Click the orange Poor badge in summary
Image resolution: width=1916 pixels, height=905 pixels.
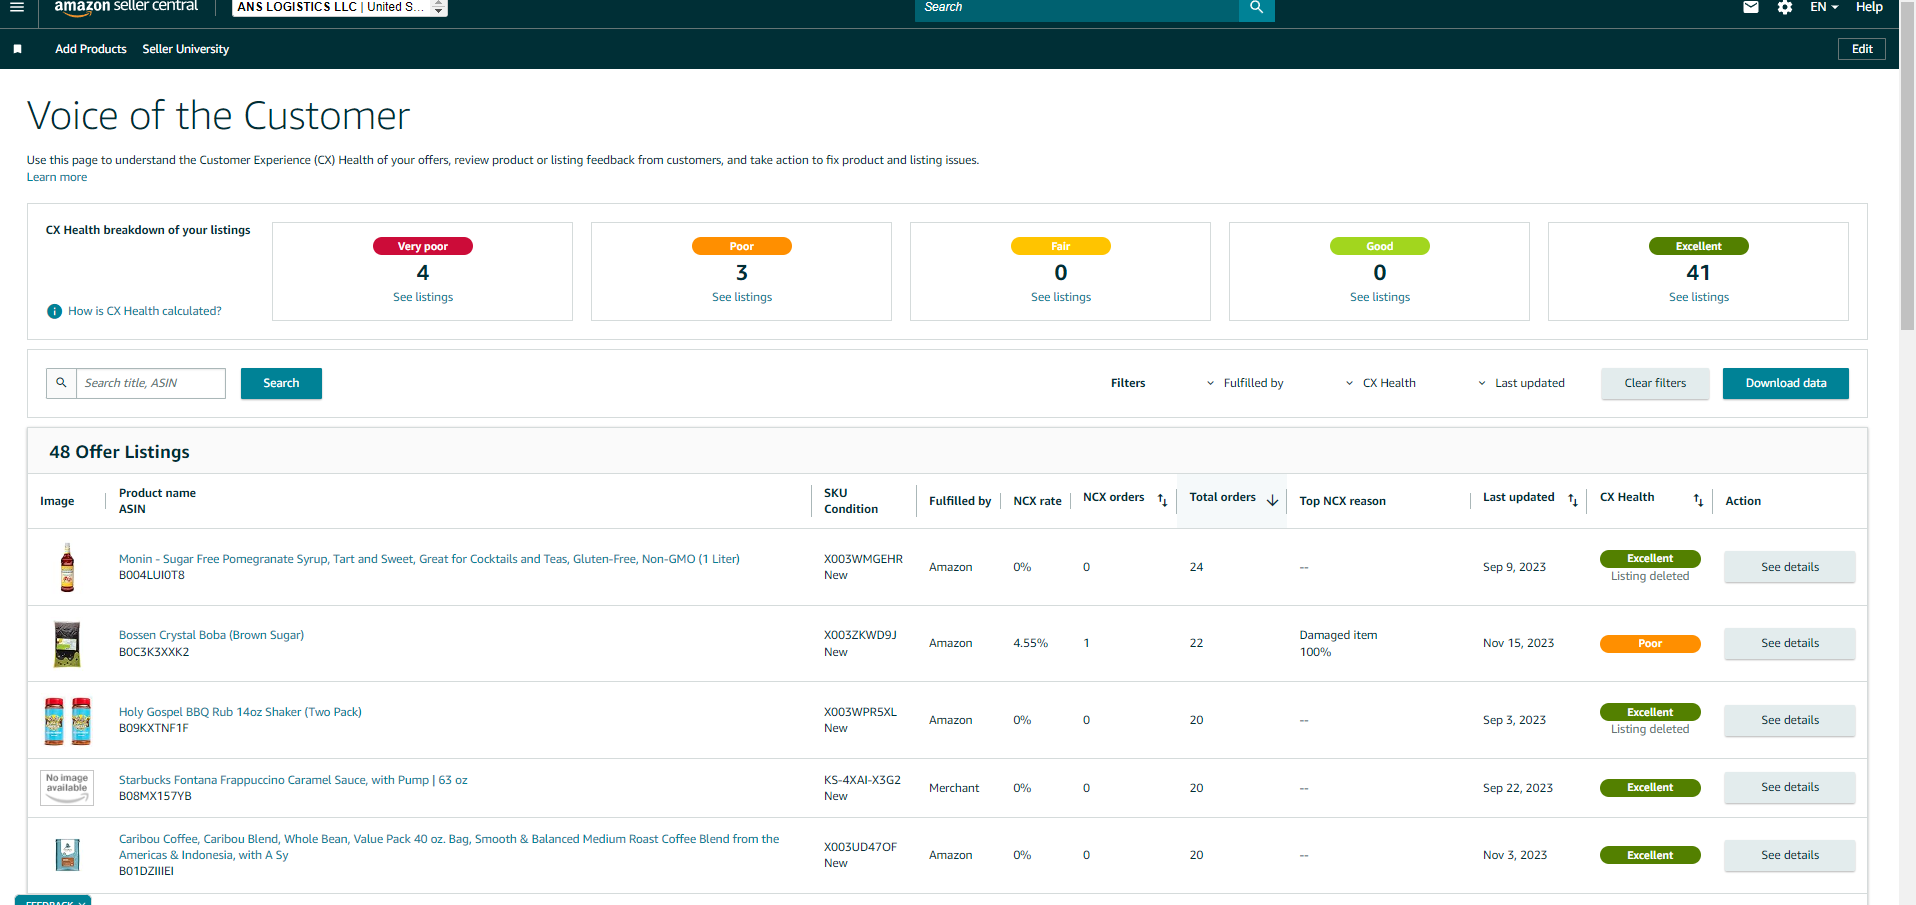(x=742, y=246)
